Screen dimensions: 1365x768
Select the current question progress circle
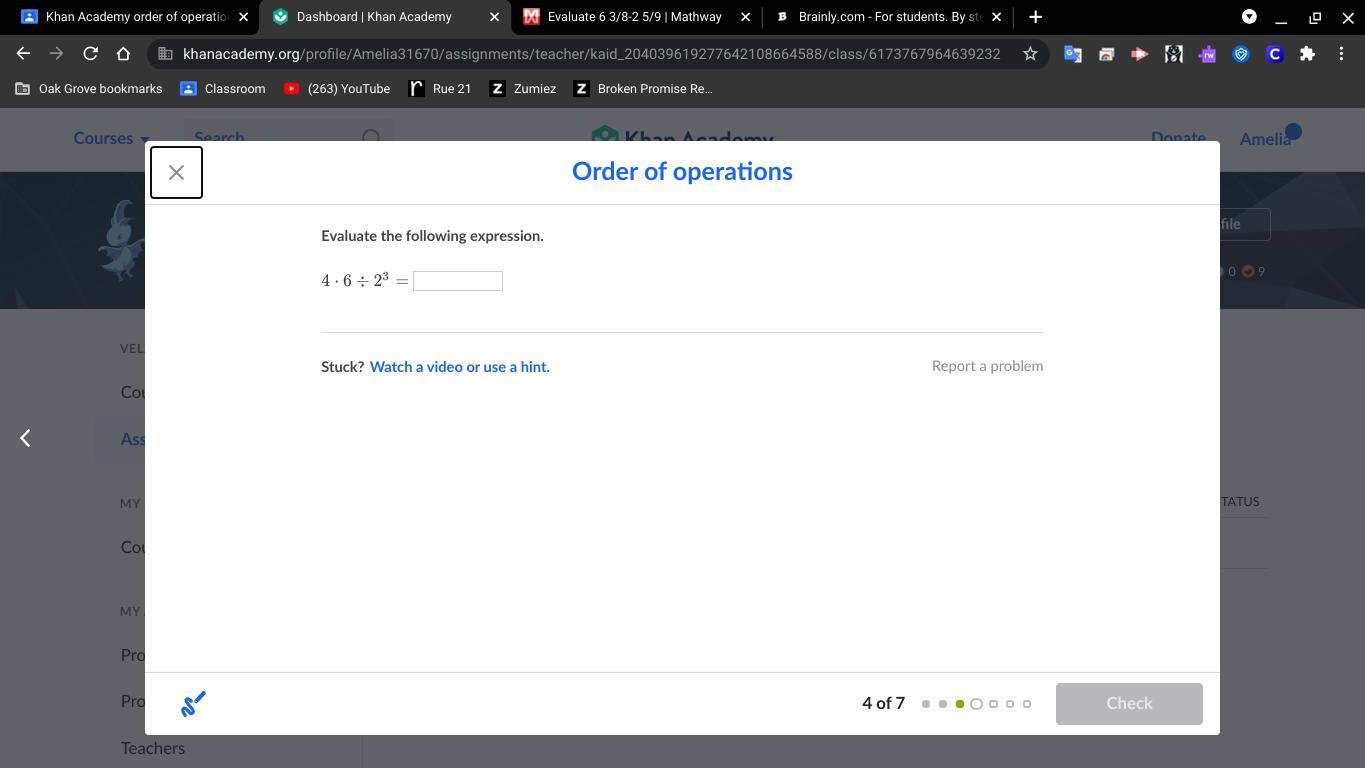[976, 704]
